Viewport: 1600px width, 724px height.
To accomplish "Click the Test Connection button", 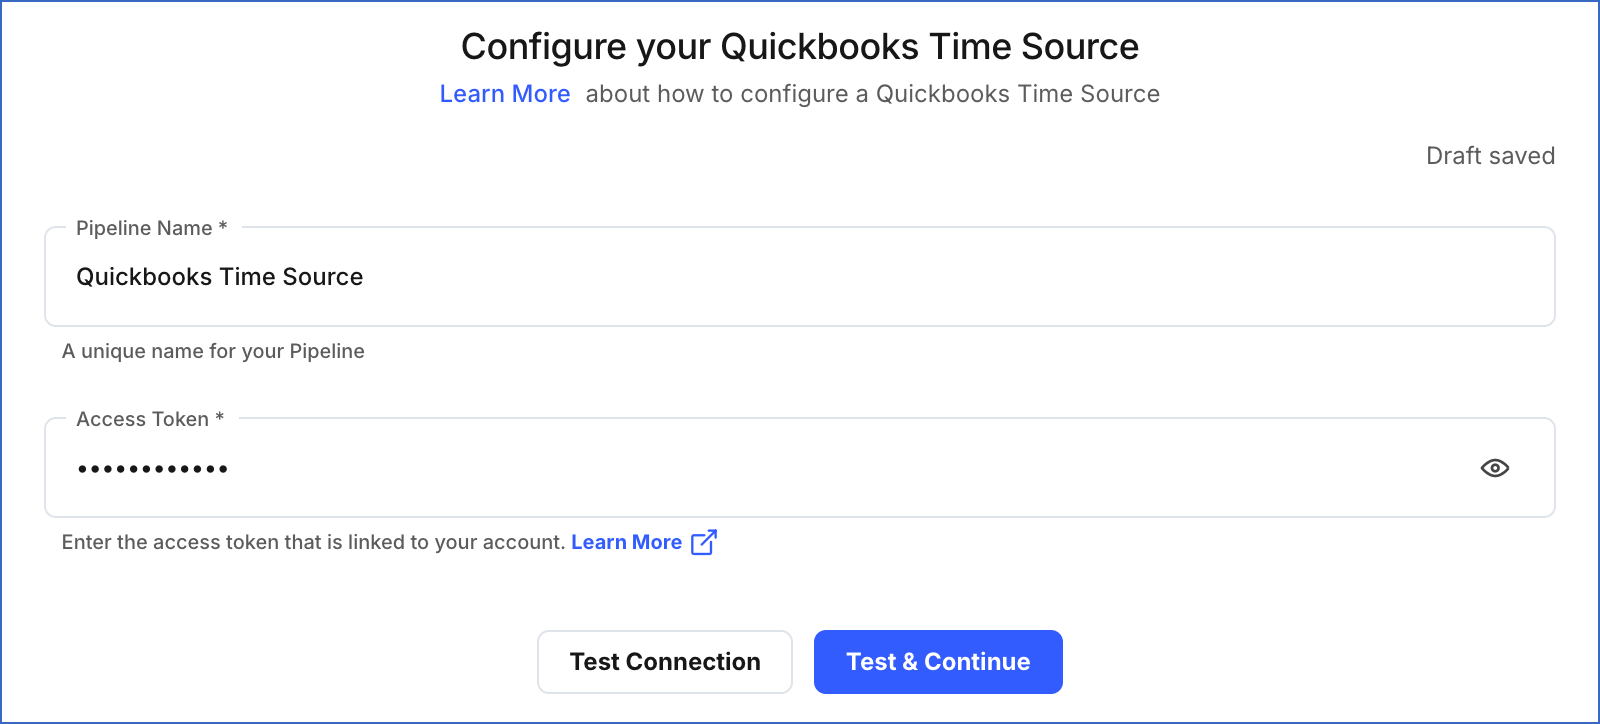I will pyautogui.click(x=665, y=662).
